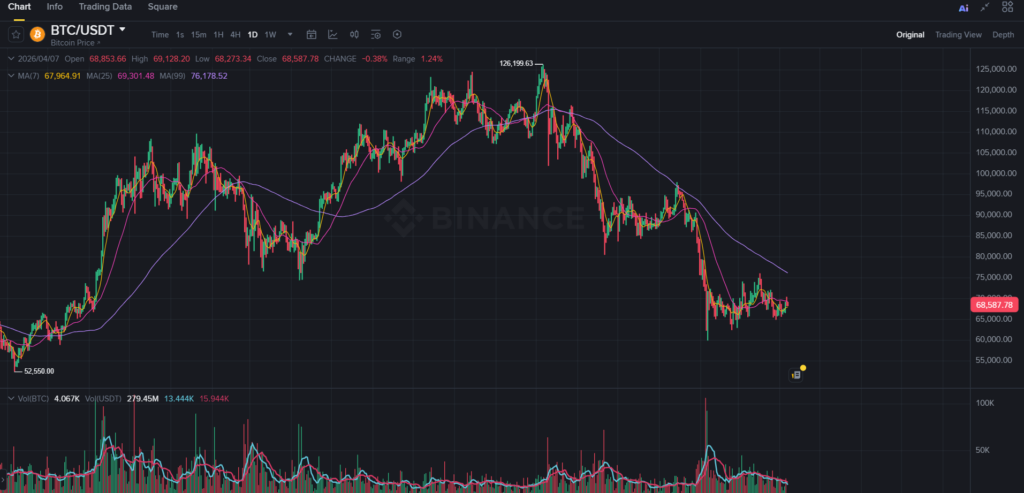Select the 1D time interval
The image size is (1024, 493).
(x=252, y=34)
